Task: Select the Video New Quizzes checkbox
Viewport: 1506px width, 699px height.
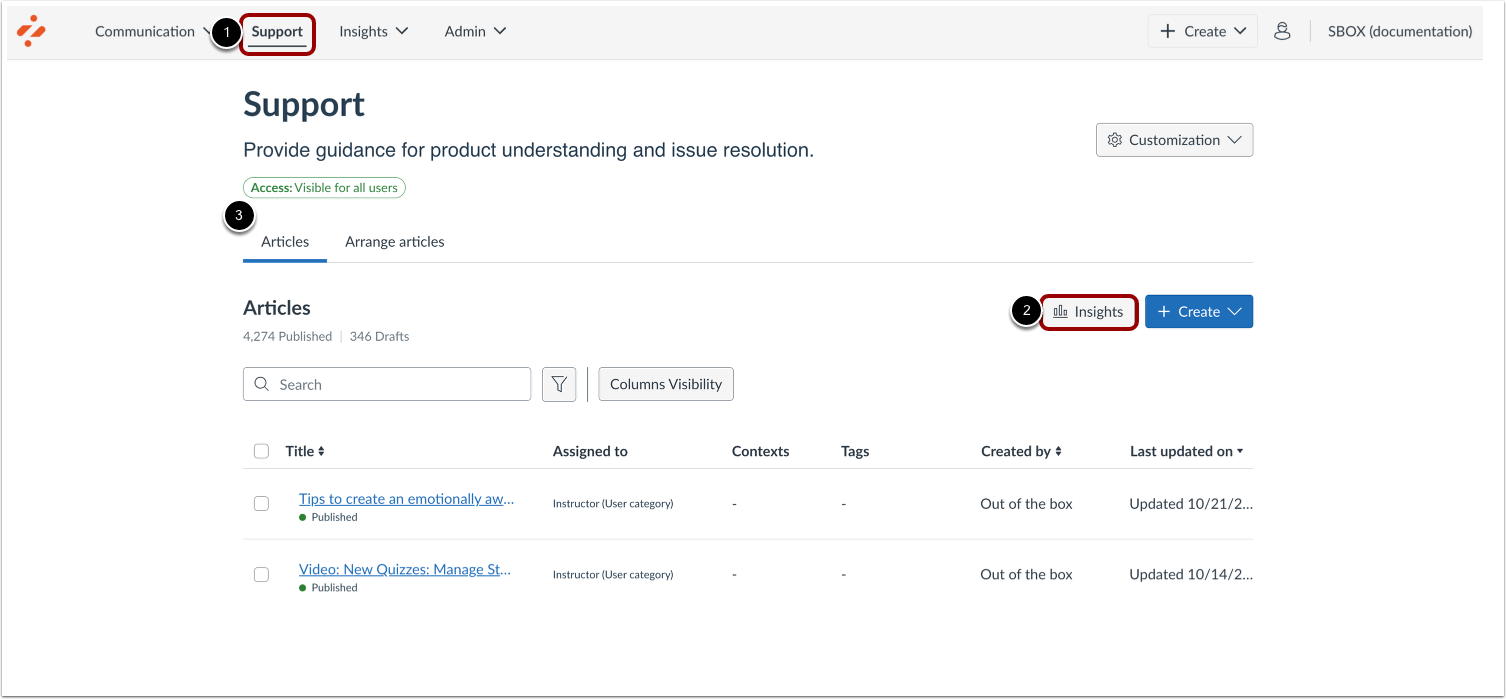Action: point(261,574)
